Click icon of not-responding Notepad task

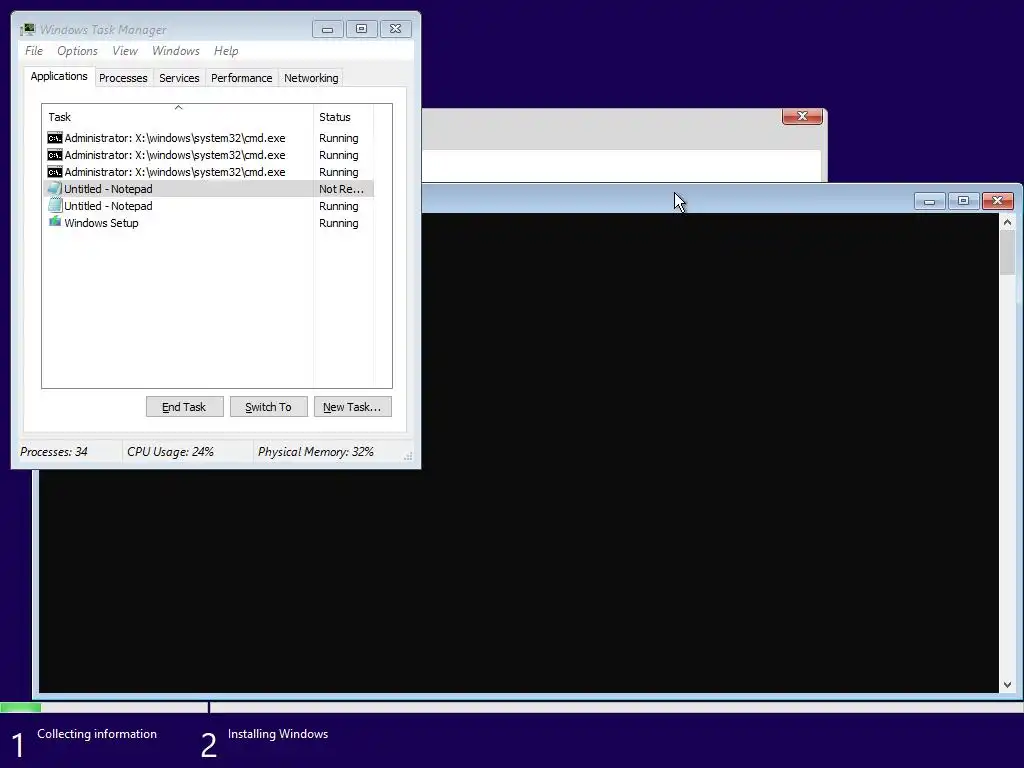55,189
